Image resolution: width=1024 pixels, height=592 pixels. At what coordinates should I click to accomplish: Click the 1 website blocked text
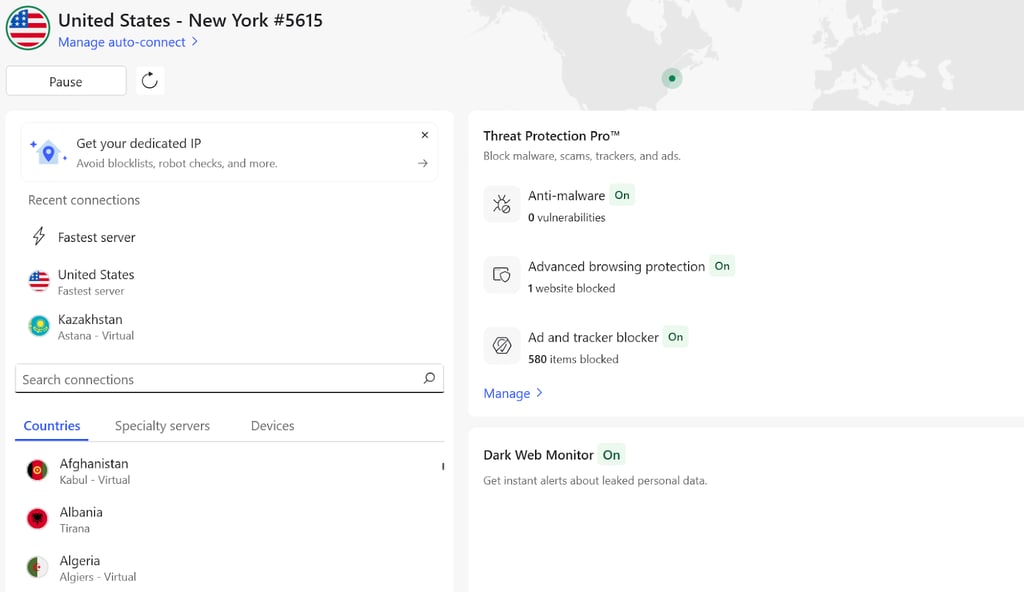tap(571, 288)
